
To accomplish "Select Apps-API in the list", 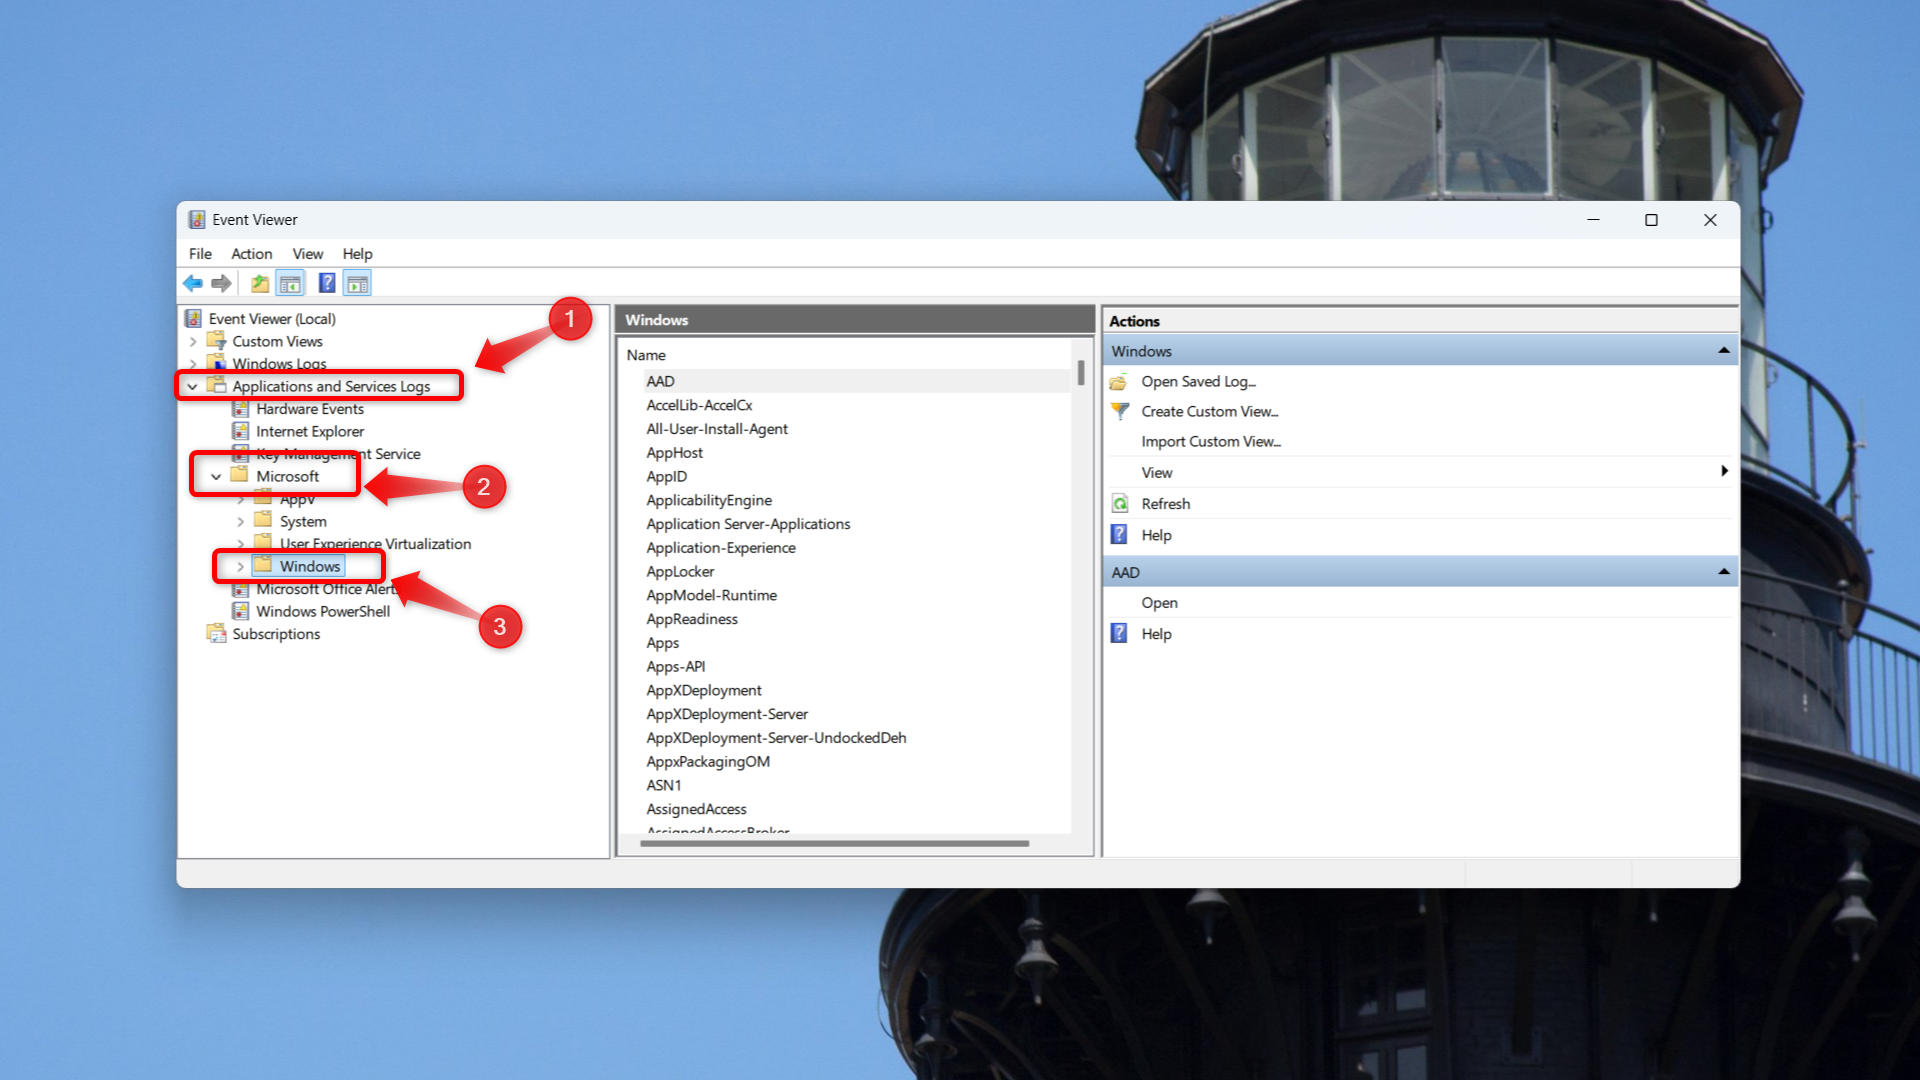I will point(675,667).
